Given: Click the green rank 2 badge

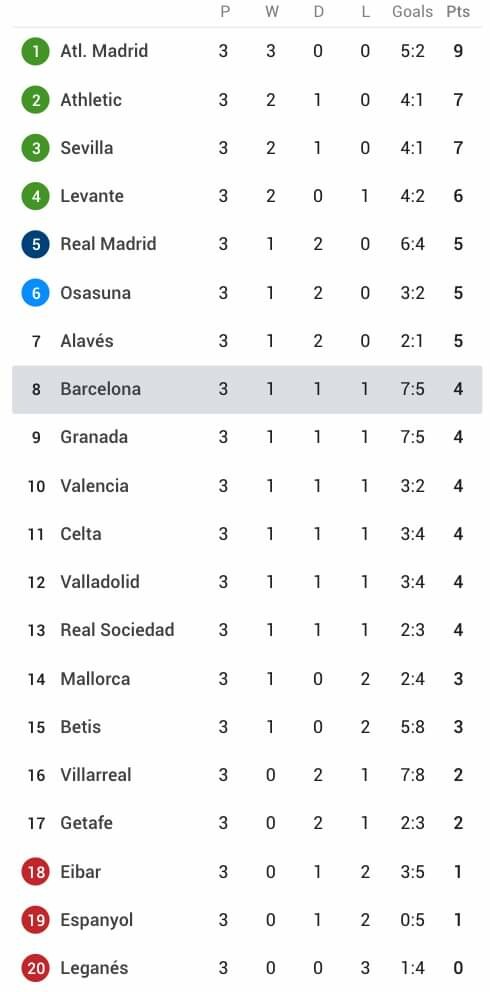Looking at the screenshot, I should (35, 99).
